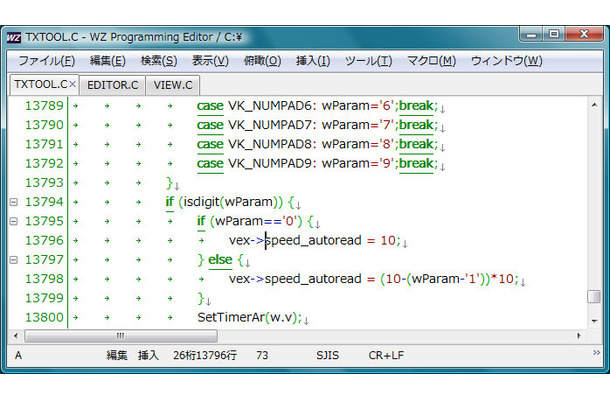Click the vertical scrollbar up arrow
The height and width of the screenshot is (400, 610).
[x=593, y=104]
